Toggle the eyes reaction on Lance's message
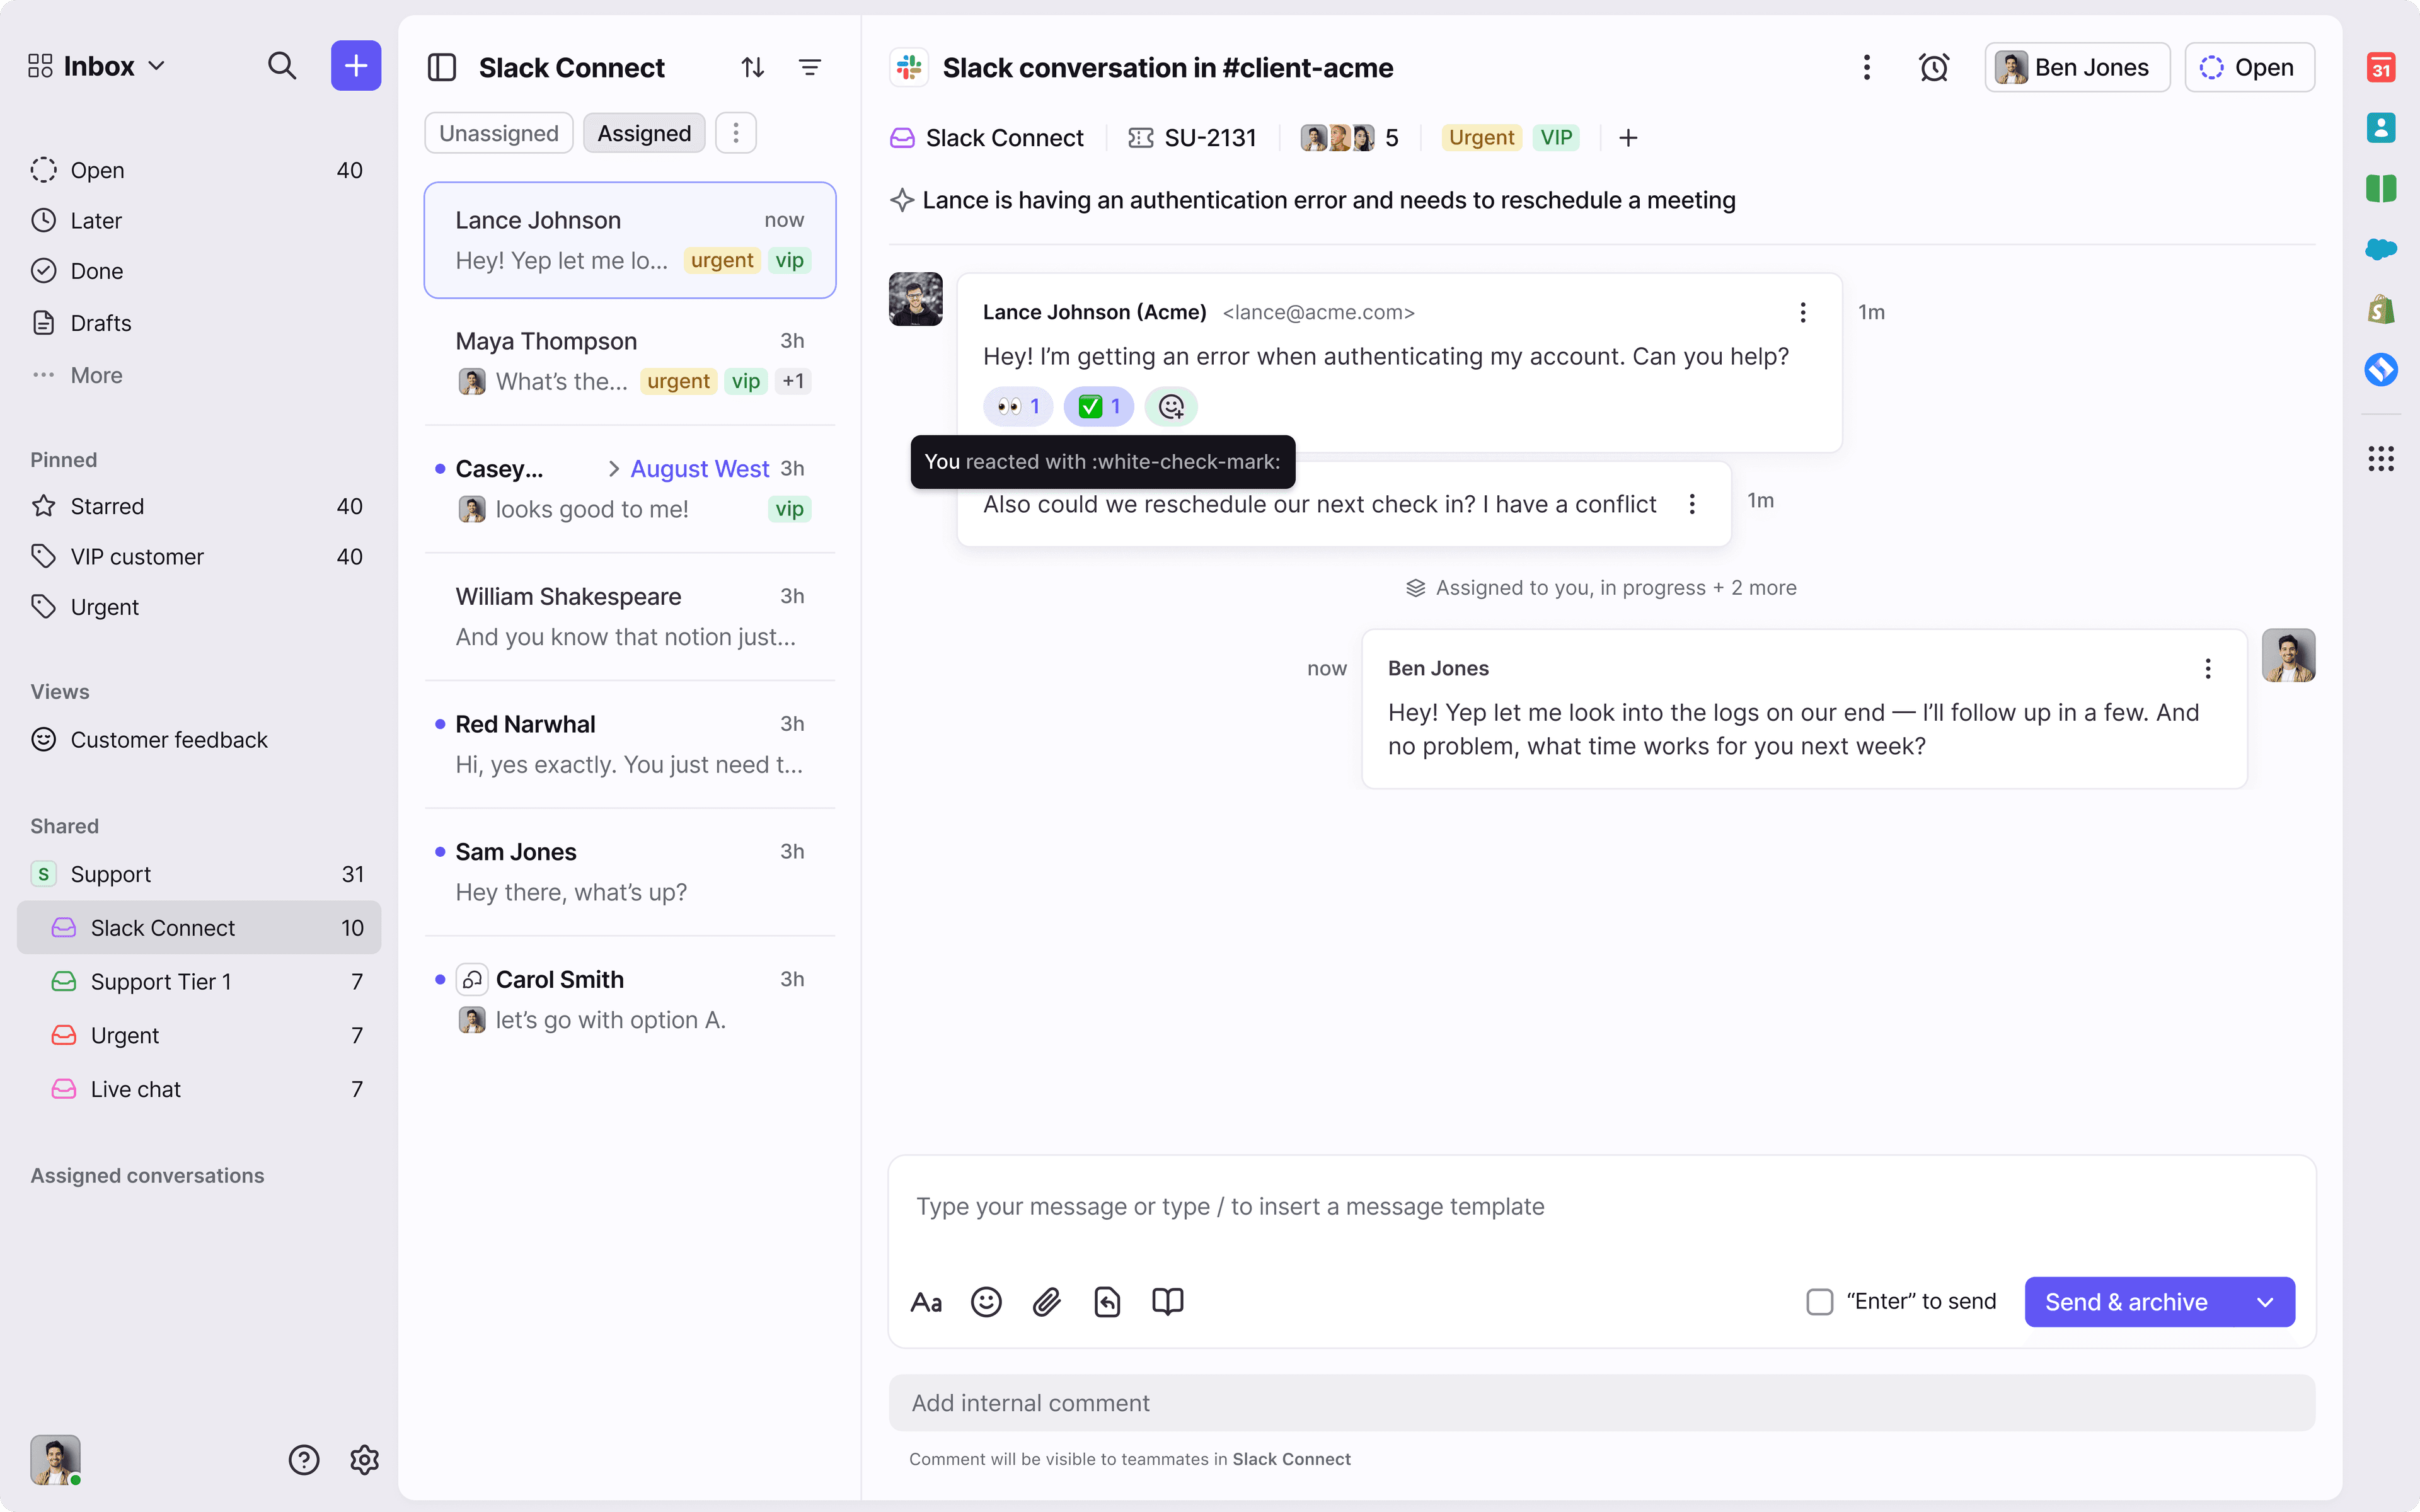The height and width of the screenshot is (1512, 2420). tap(1018, 406)
